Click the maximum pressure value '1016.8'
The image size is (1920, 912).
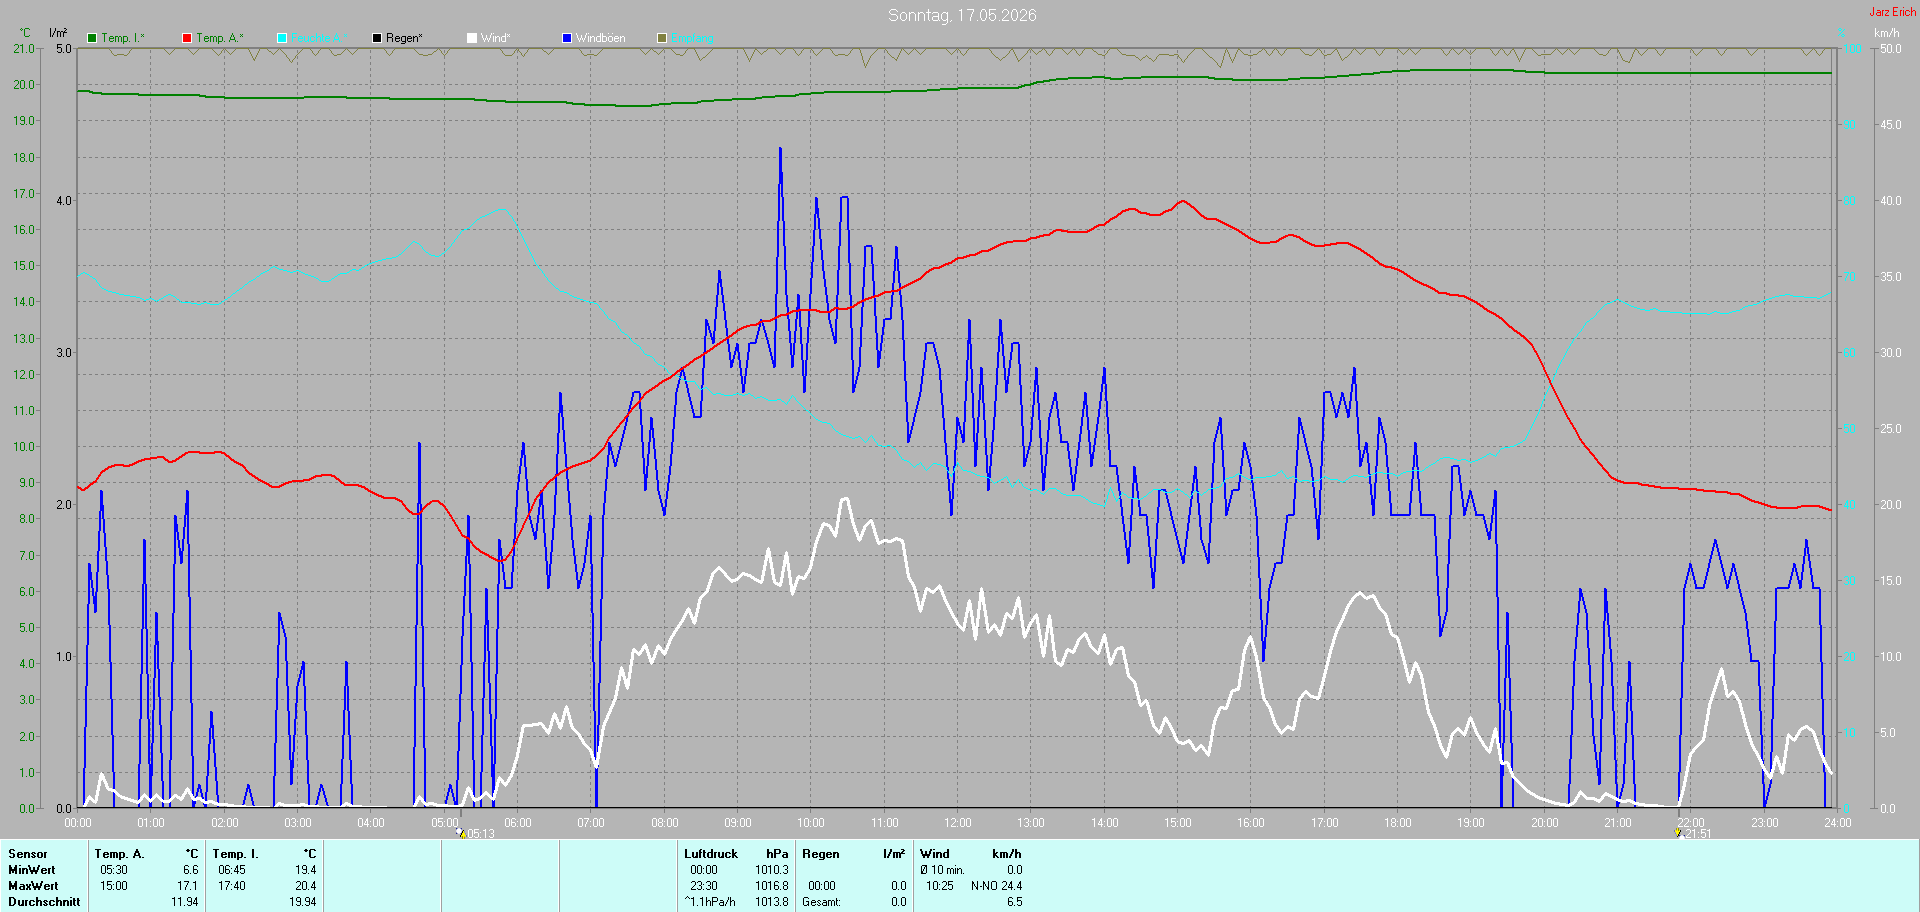pyautogui.click(x=772, y=886)
